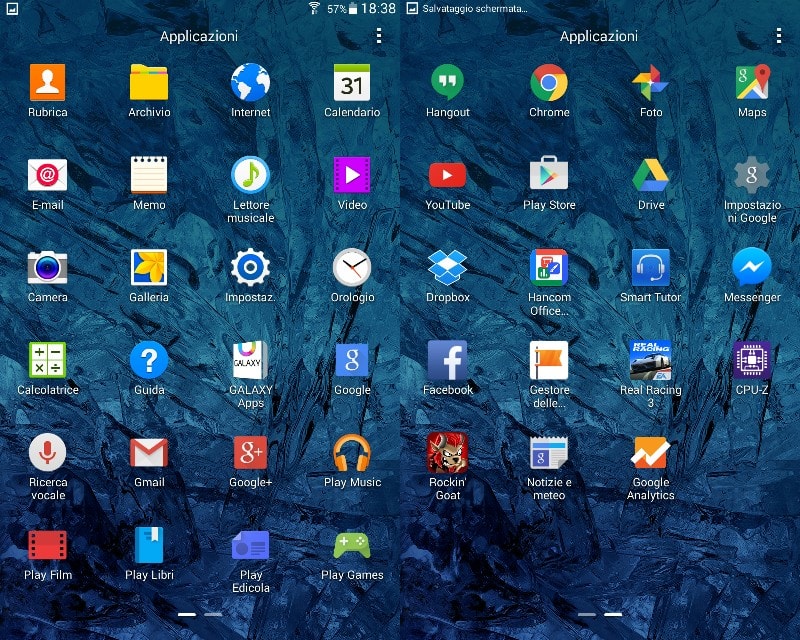
Task: Launch Google Analytics app
Action: tap(650, 452)
